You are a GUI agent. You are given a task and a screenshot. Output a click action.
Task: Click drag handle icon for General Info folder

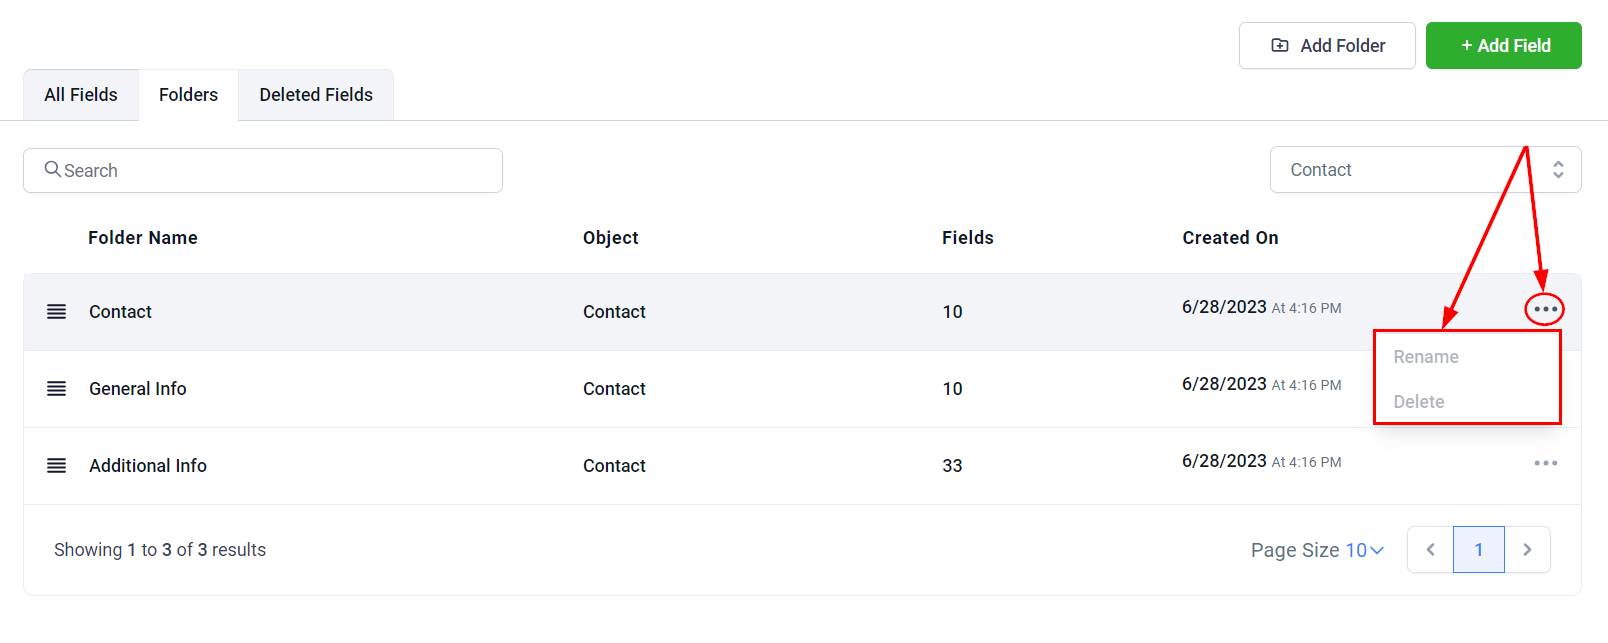(57, 389)
